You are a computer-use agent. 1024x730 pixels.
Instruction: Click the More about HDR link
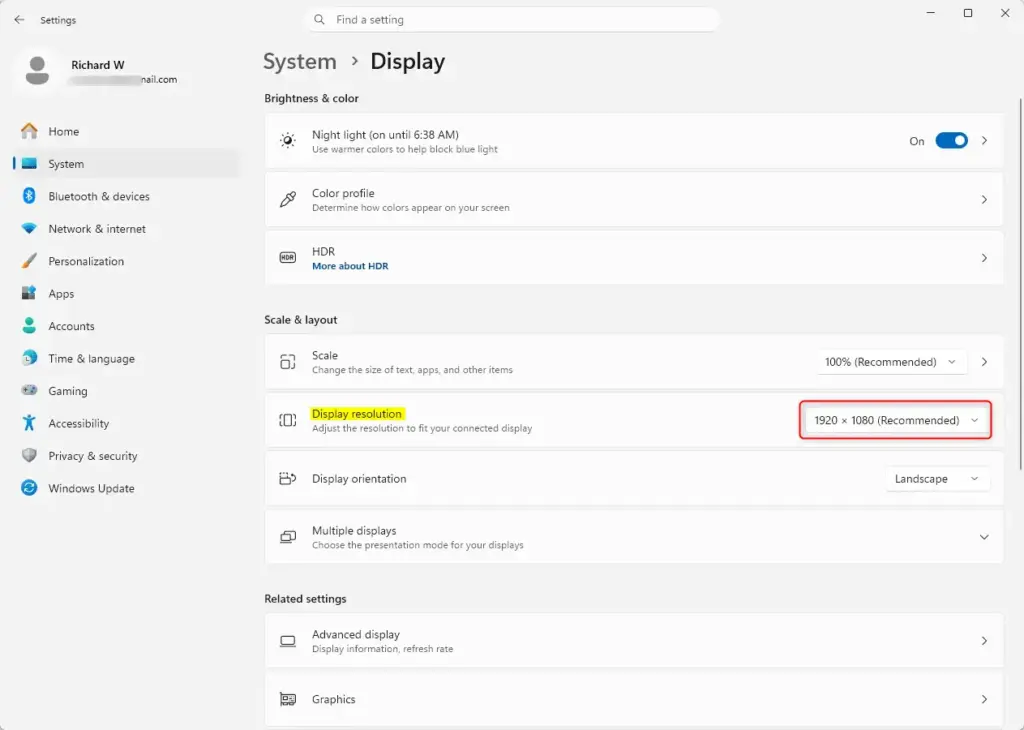point(350,266)
